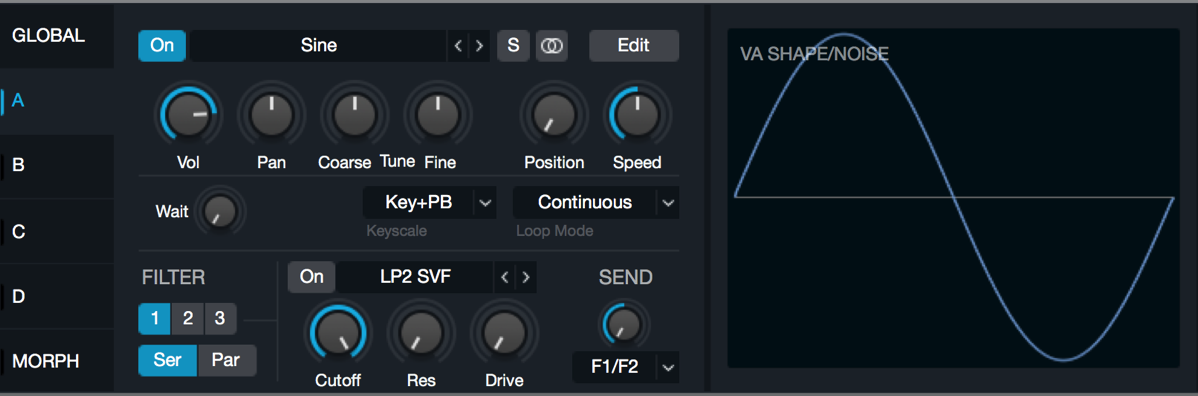Select the GLOBAL tab
The height and width of the screenshot is (396, 1198).
click(x=57, y=36)
